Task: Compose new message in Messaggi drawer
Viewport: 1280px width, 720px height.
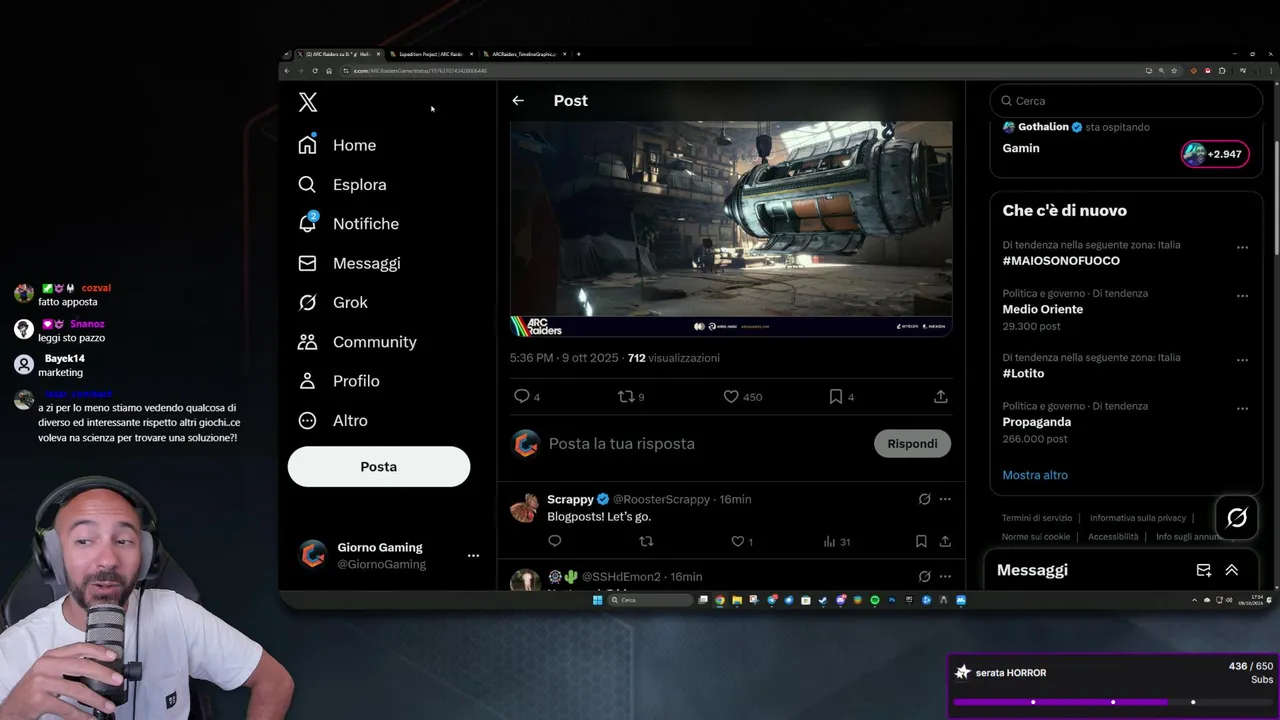Action: pyautogui.click(x=1204, y=570)
